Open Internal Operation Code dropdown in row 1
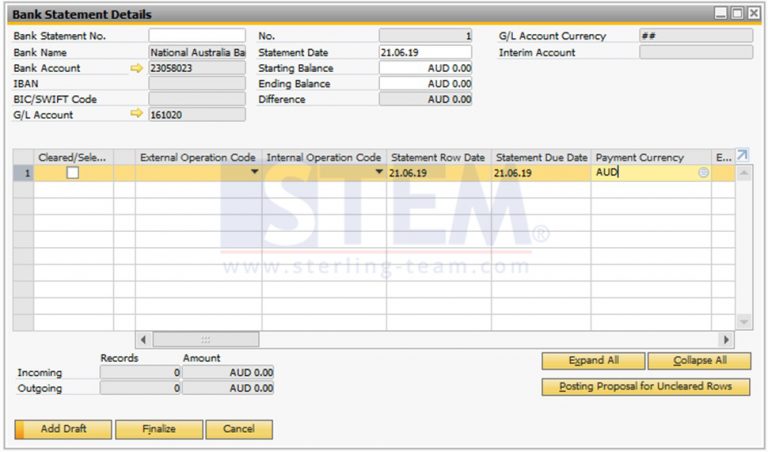The width and height of the screenshot is (768, 452). [x=379, y=172]
